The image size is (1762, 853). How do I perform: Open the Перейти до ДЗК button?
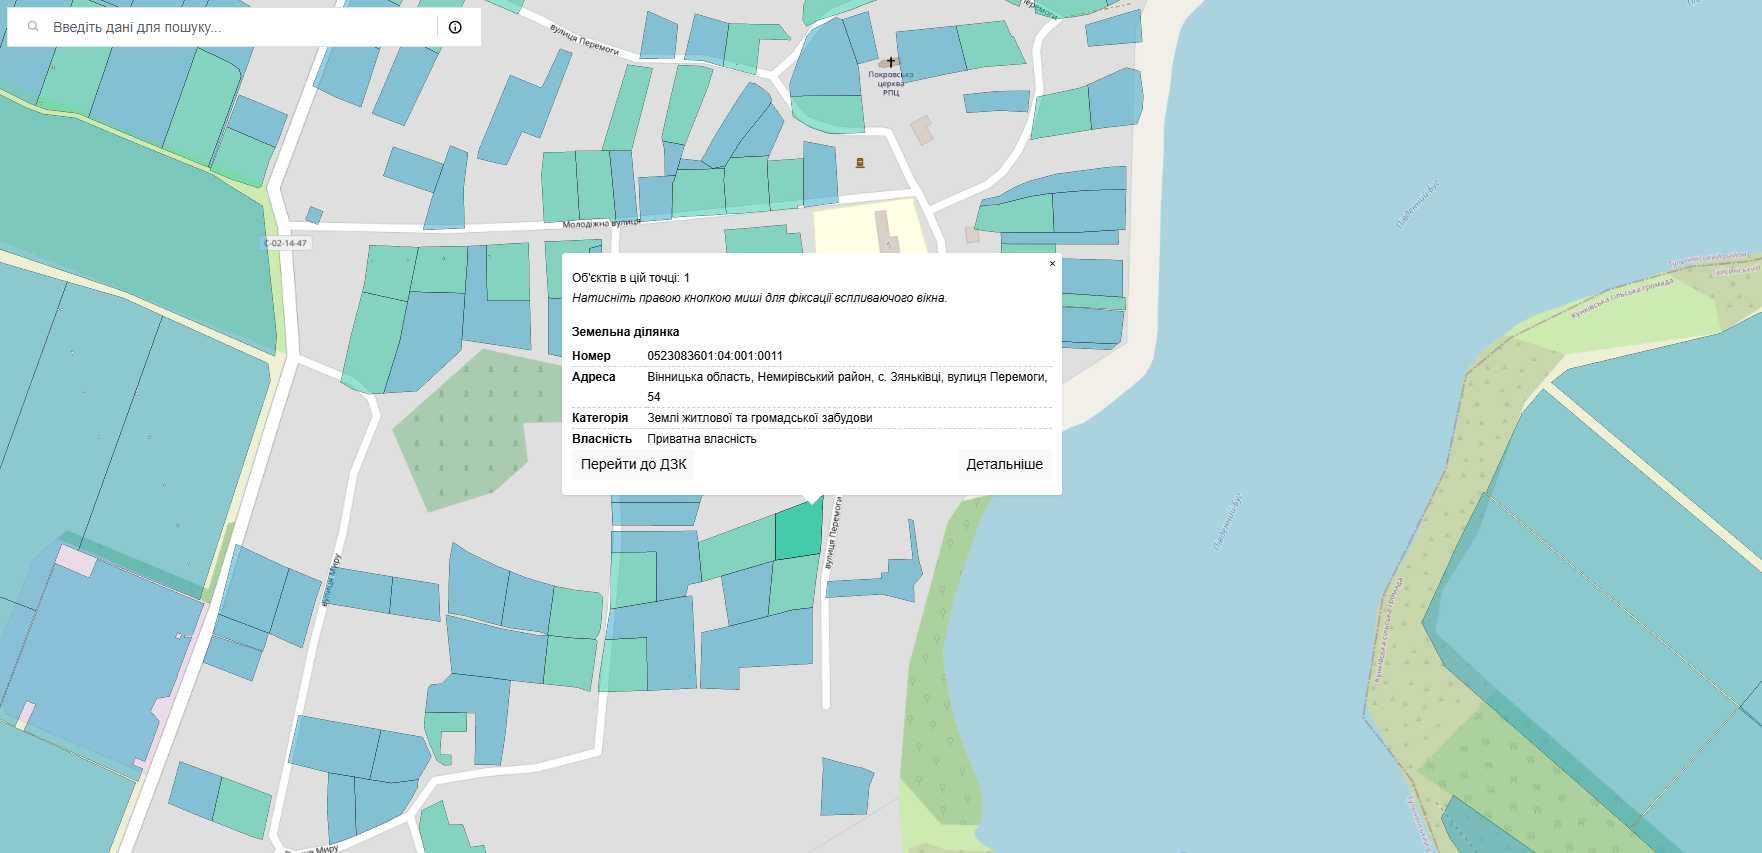(633, 464)
